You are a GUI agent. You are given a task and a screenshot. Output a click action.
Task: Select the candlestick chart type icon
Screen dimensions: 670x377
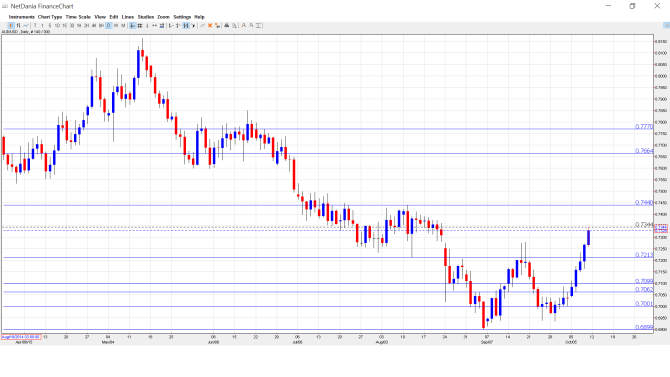(x=11, y=26)
